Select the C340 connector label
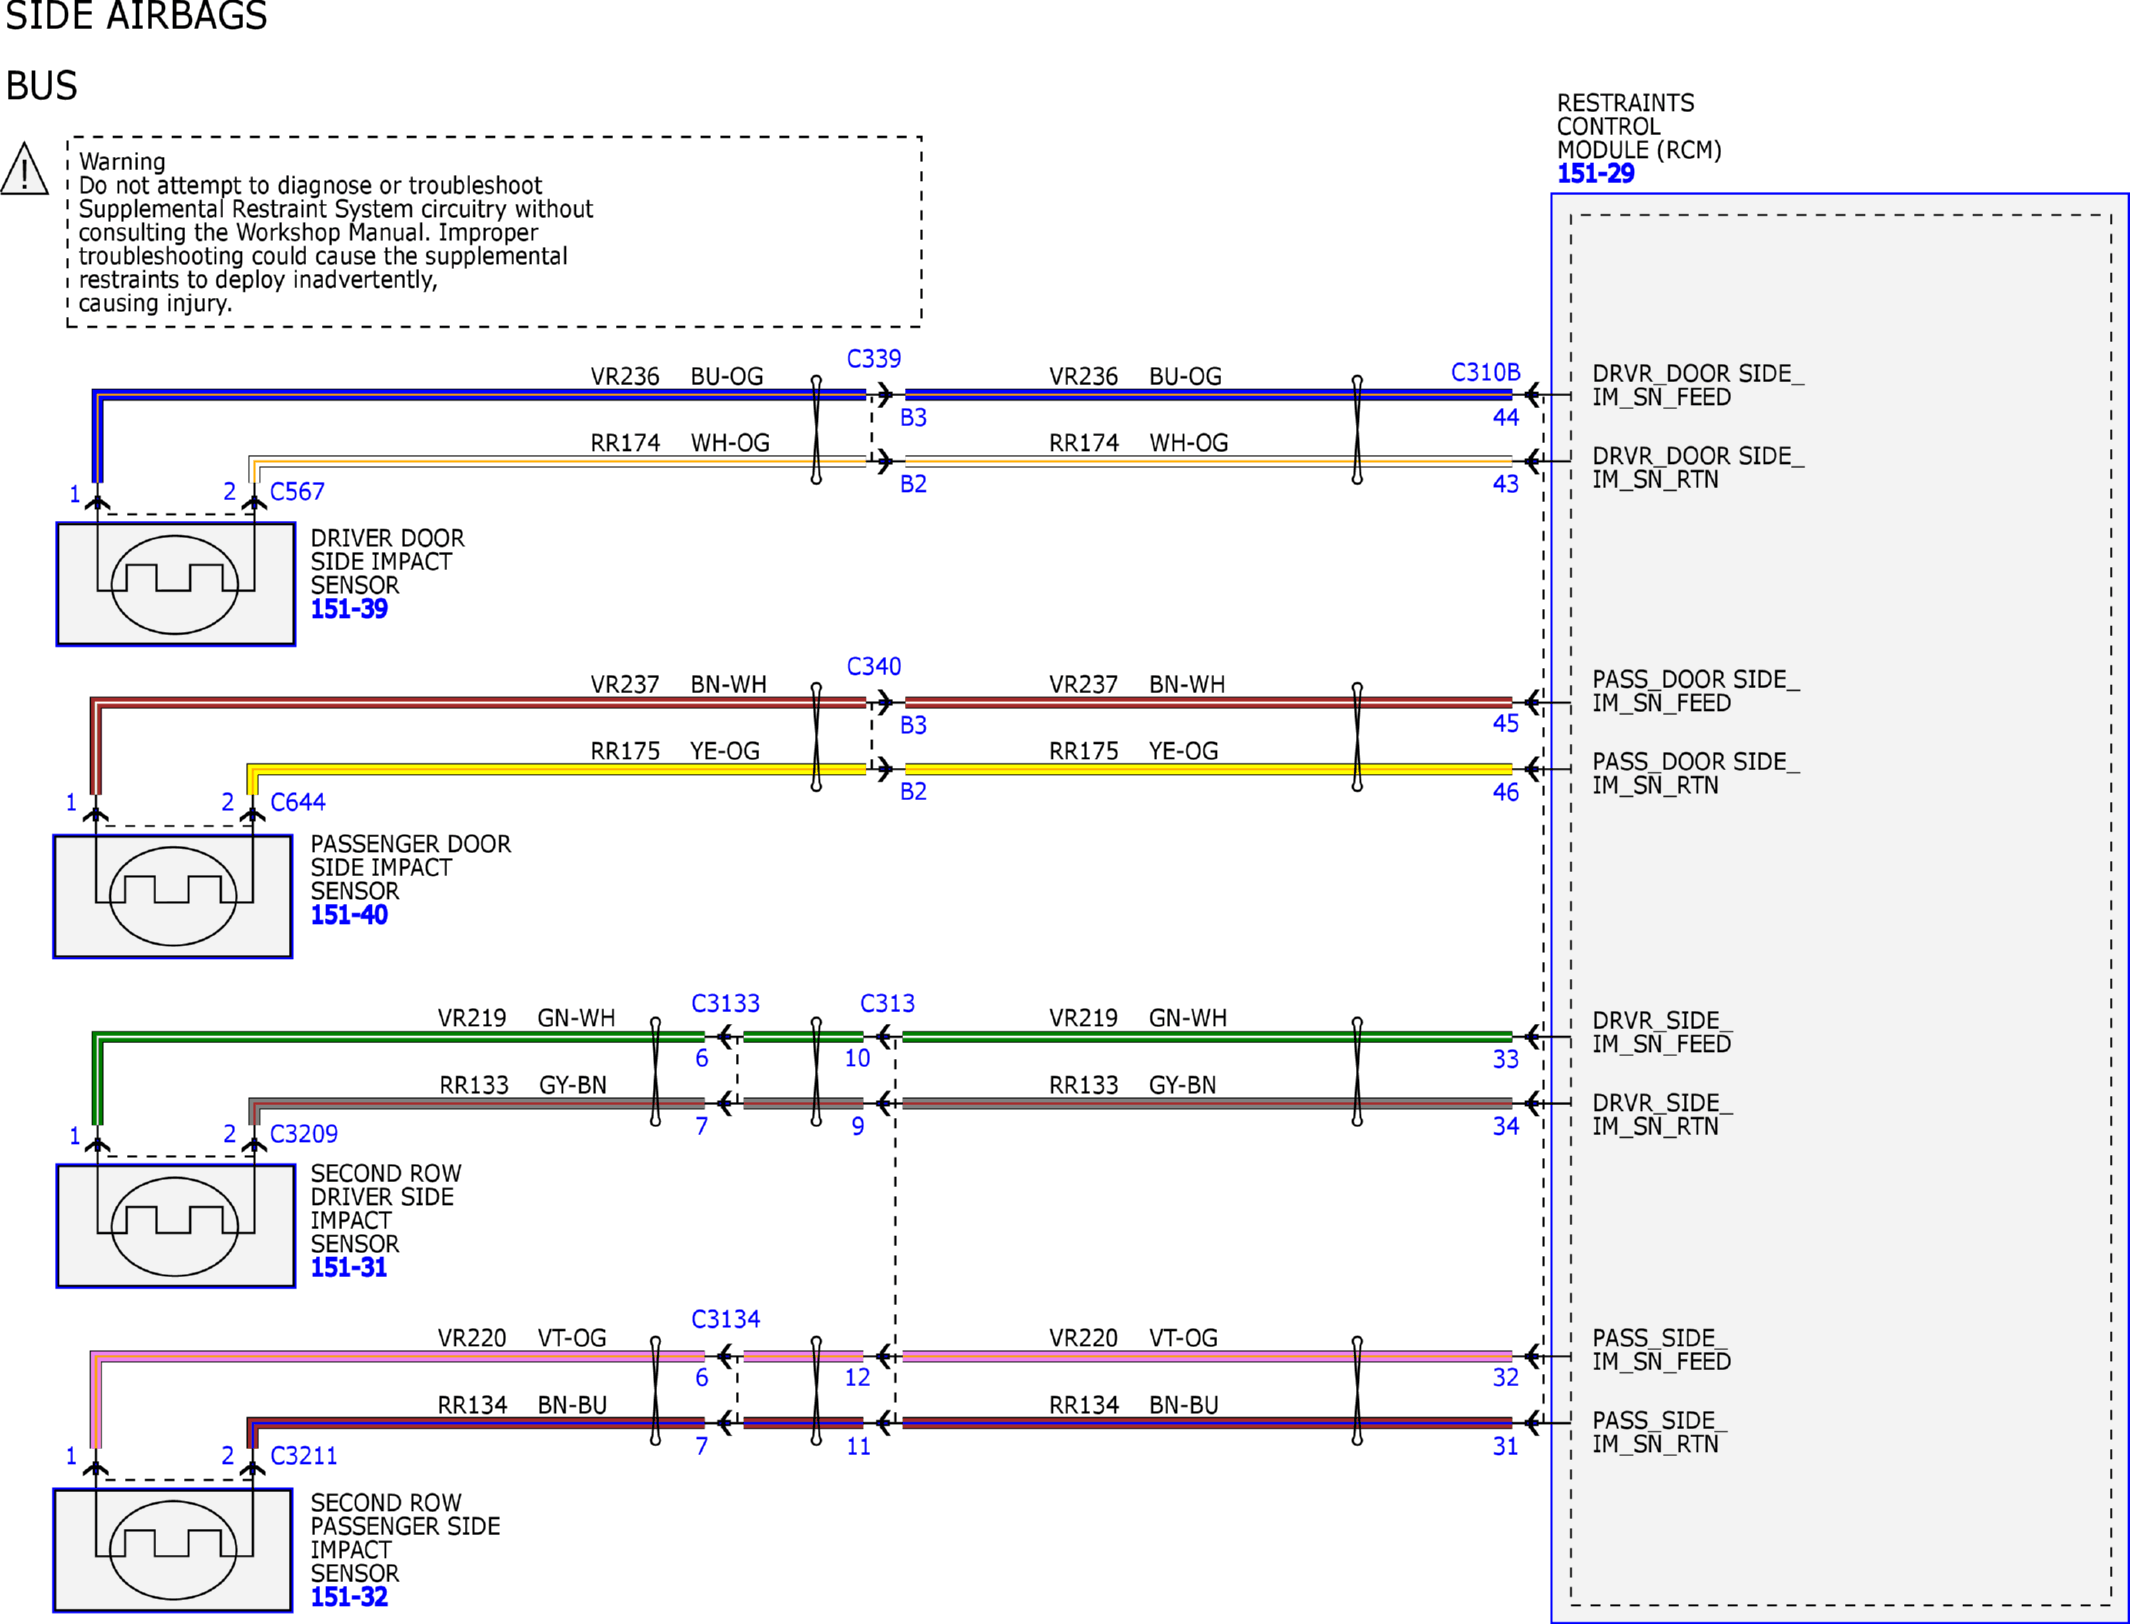 pos(874,667)
